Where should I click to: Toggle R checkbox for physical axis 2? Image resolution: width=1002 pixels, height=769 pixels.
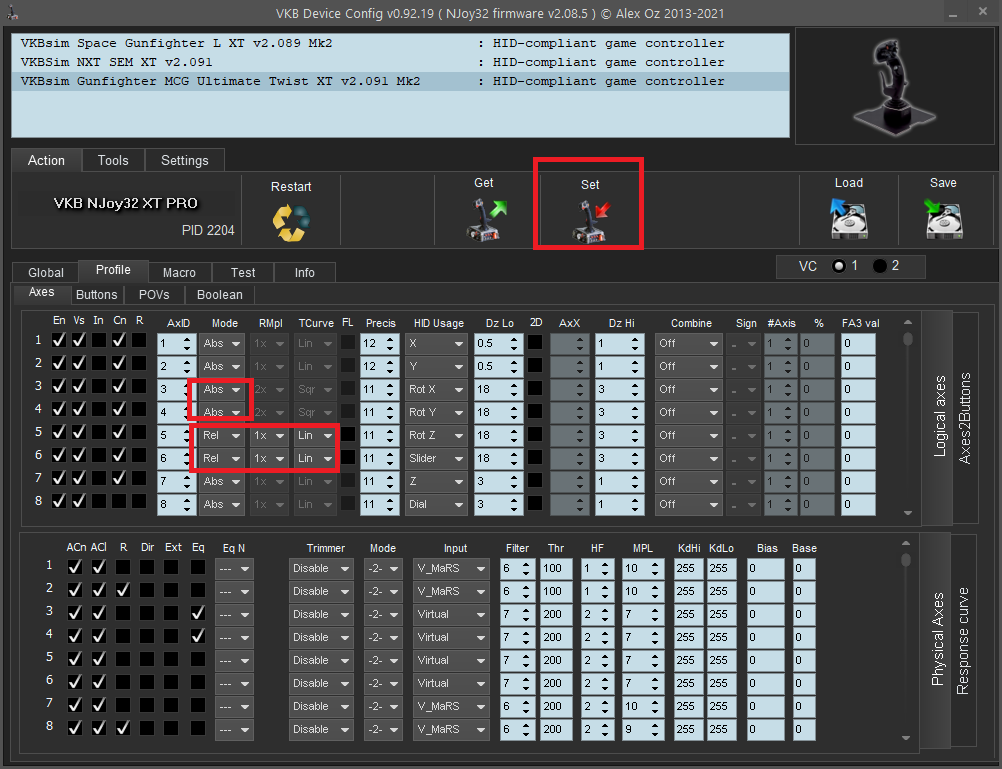[123, 589]
